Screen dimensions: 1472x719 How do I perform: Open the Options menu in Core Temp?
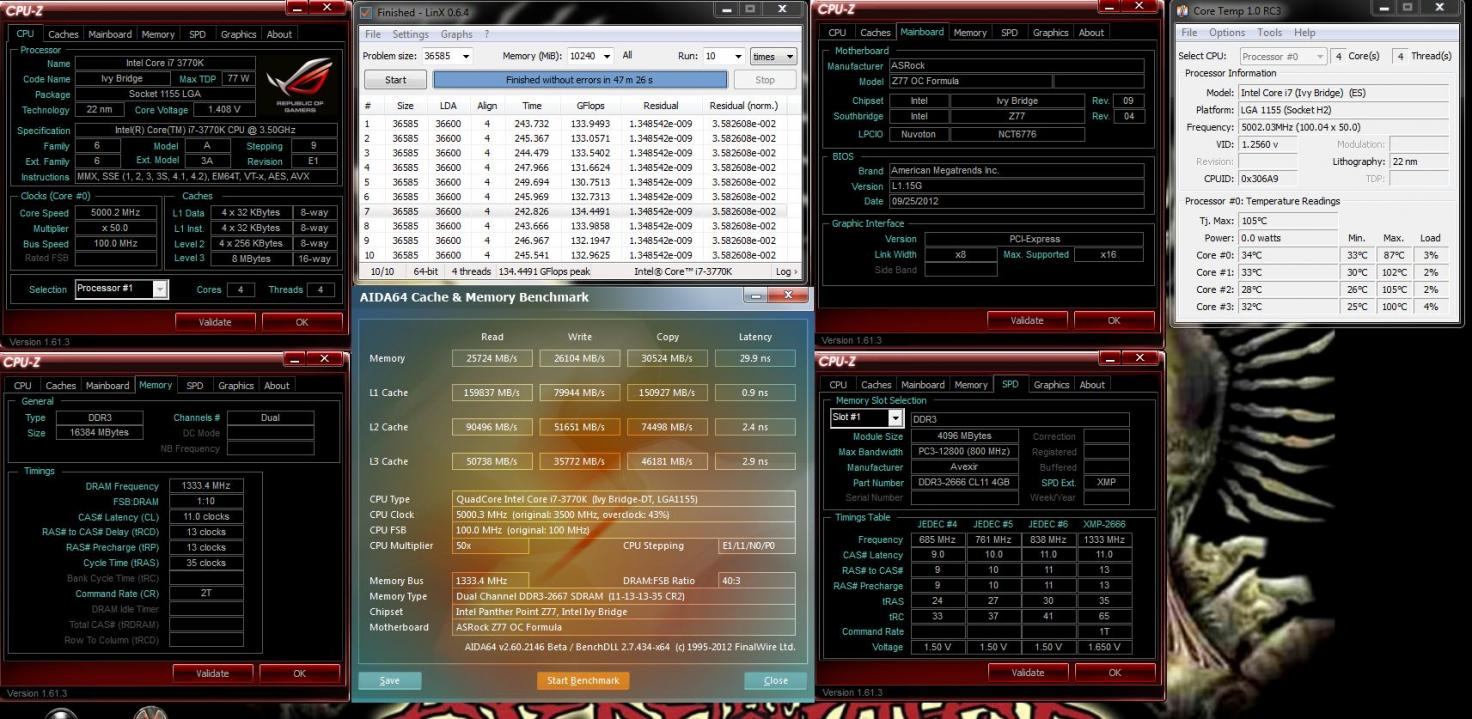tap(1227, 33)
